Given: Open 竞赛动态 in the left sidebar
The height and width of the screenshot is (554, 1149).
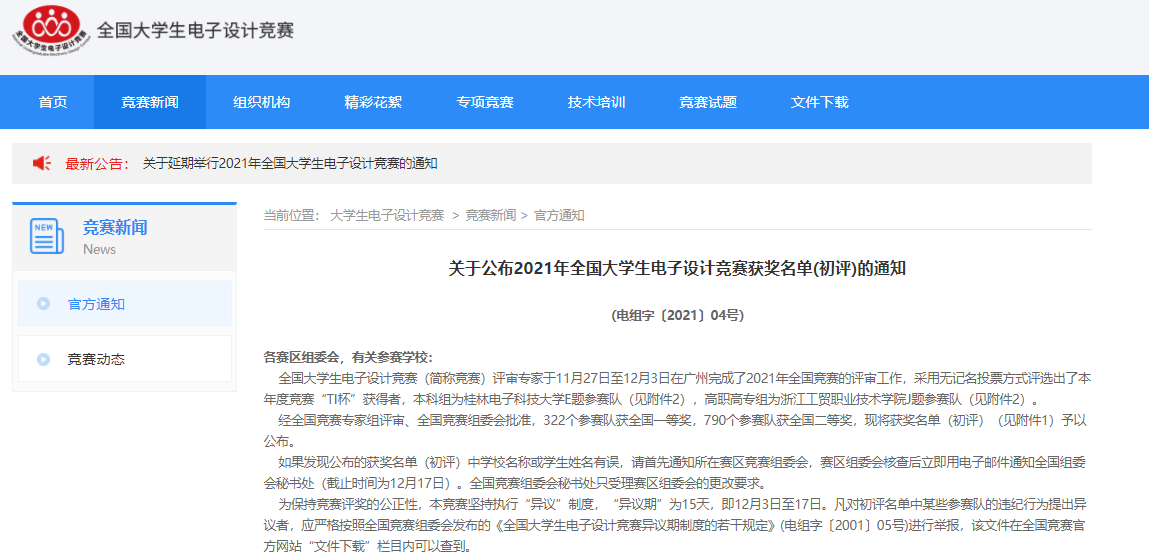Looking at the screenshot, I should click(96, 359).
